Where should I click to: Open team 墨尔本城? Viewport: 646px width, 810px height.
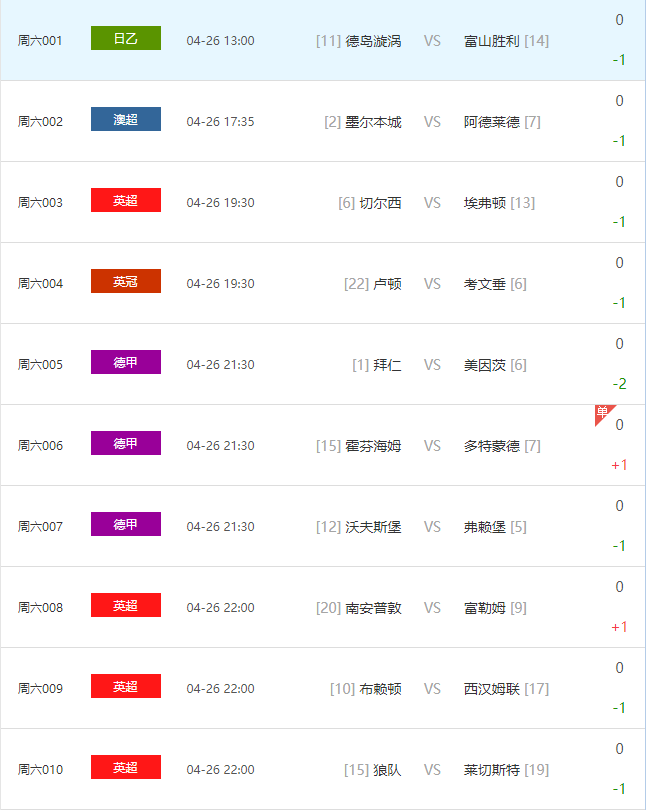coord(373,122)
